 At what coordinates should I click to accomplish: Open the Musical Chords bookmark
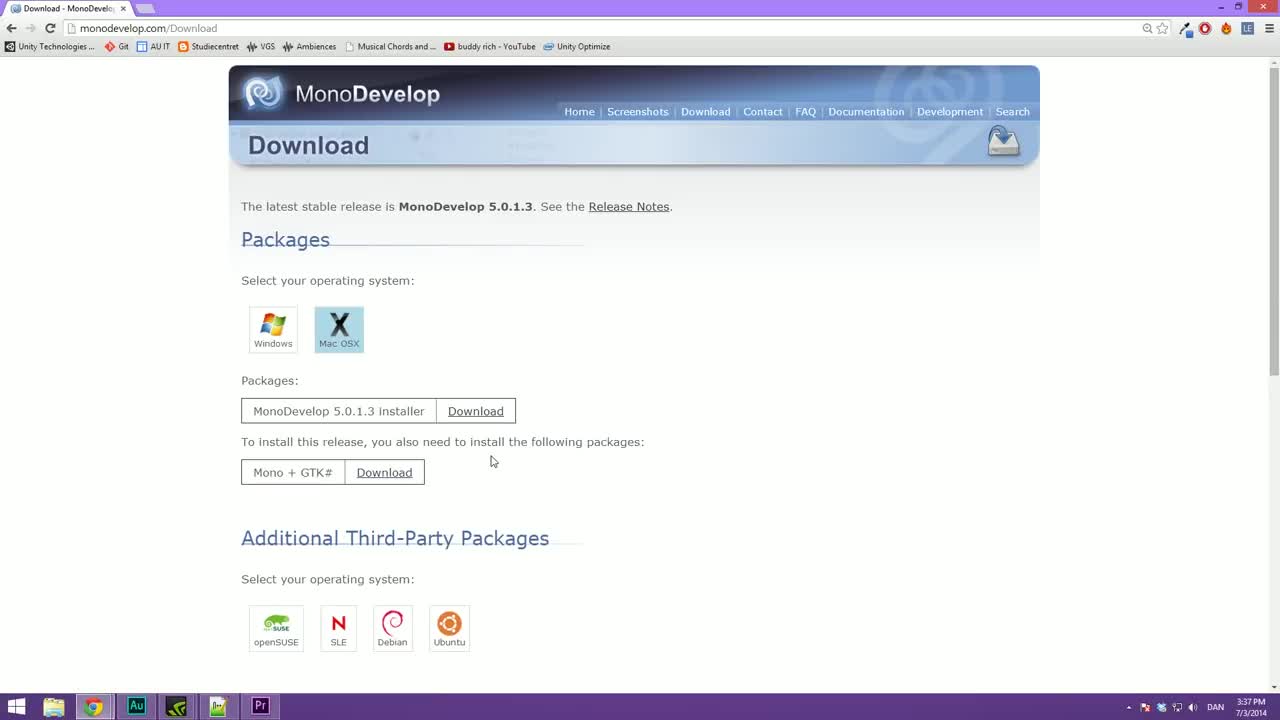[x=391, y=47]
